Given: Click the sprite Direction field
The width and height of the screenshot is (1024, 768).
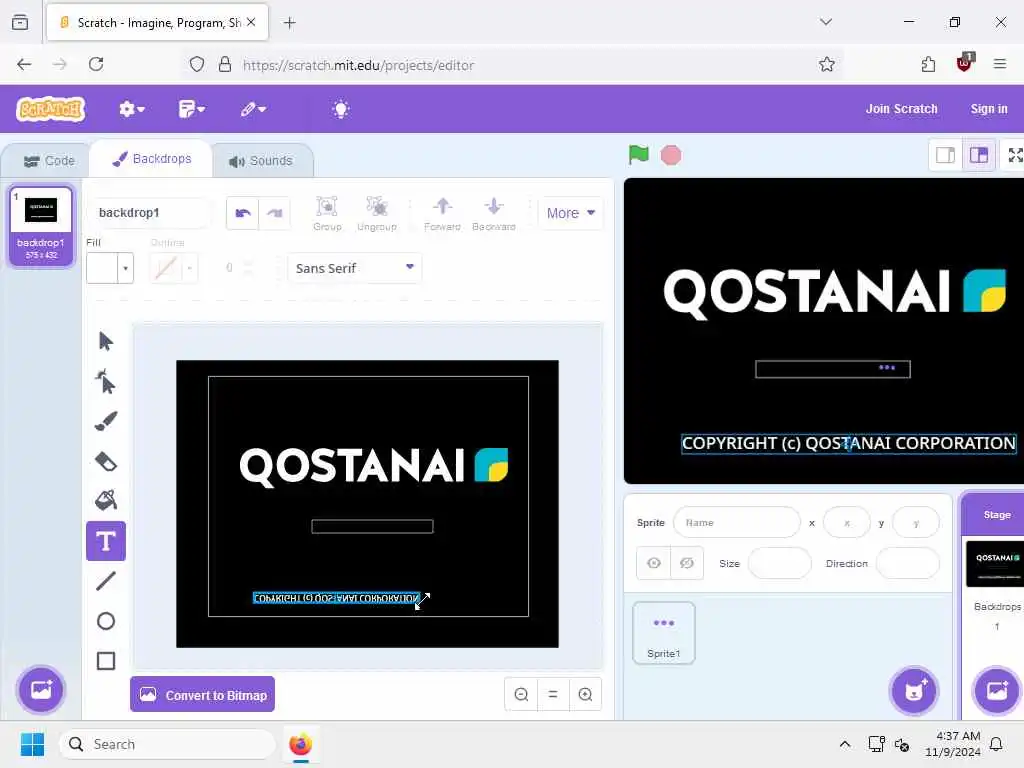Looking at the screenshot, I should click(x=907, y=563).
